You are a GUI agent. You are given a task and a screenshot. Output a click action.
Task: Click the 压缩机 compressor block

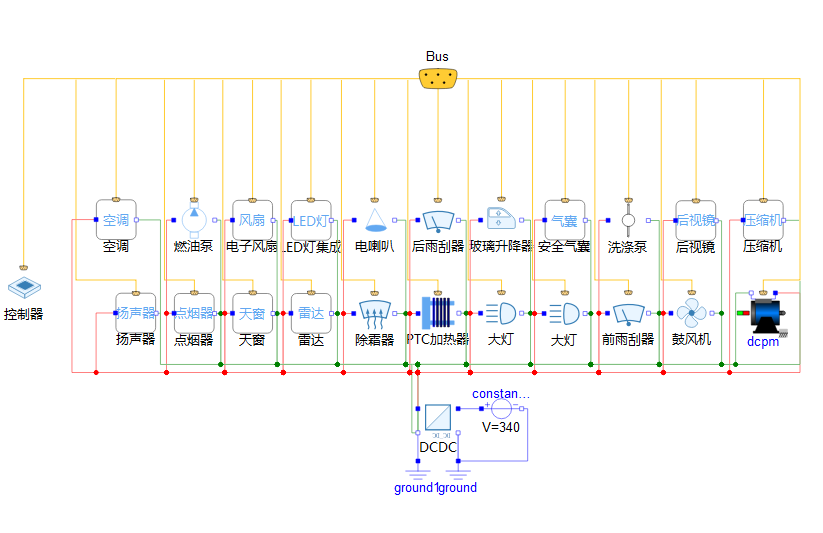point(763,219)
